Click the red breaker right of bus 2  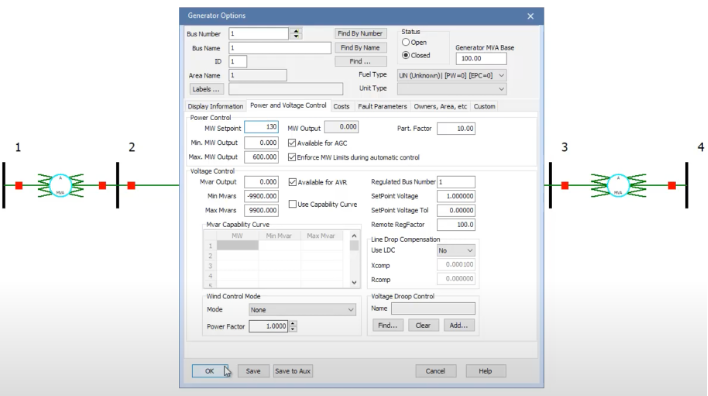point(131,185)
